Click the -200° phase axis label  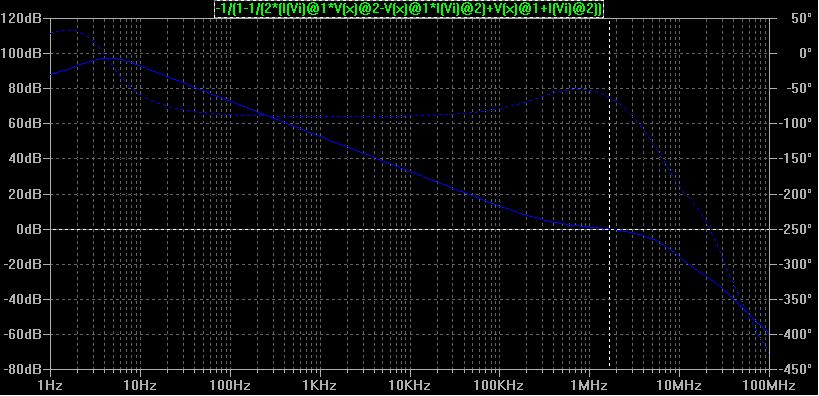click(795, 194)
